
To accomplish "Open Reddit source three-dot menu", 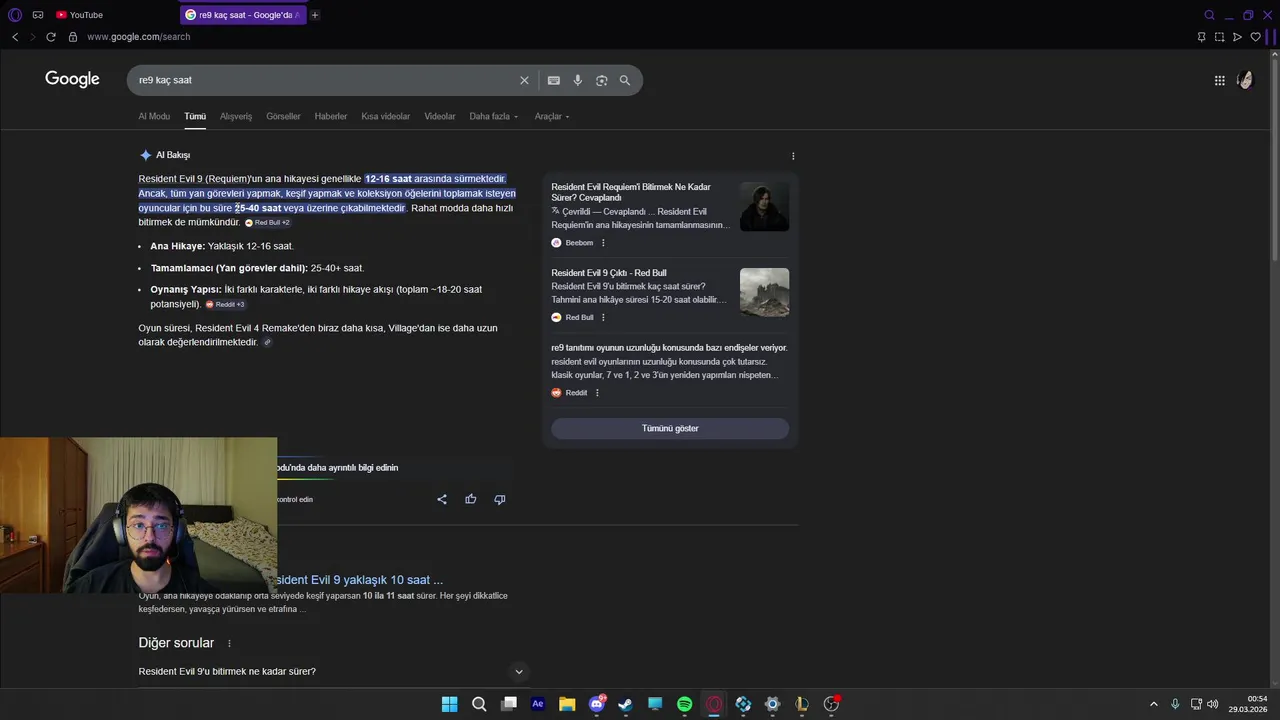I will click(597, 393).
